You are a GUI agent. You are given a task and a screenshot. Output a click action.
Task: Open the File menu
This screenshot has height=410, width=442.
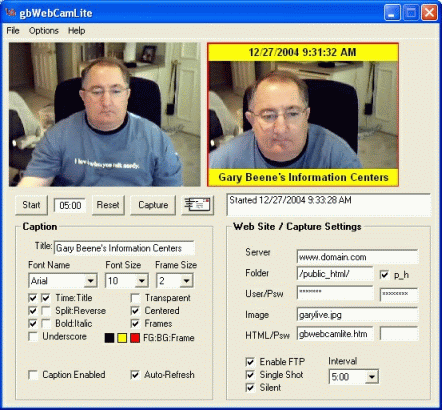point(13,31)
